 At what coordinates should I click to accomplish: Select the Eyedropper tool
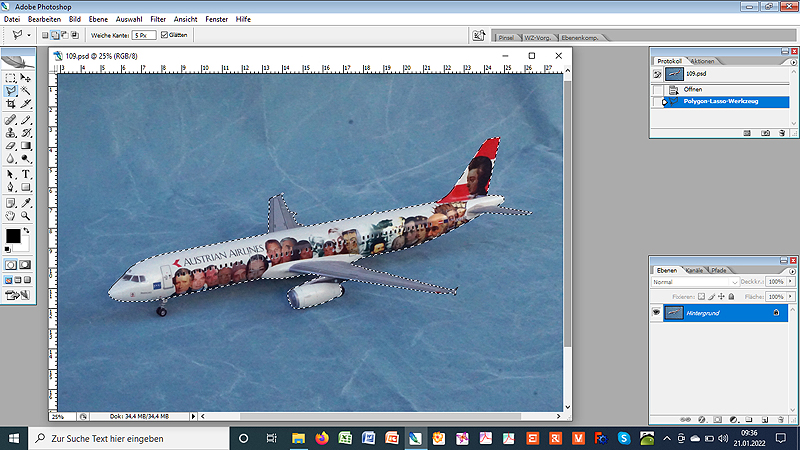pos(26,203)
